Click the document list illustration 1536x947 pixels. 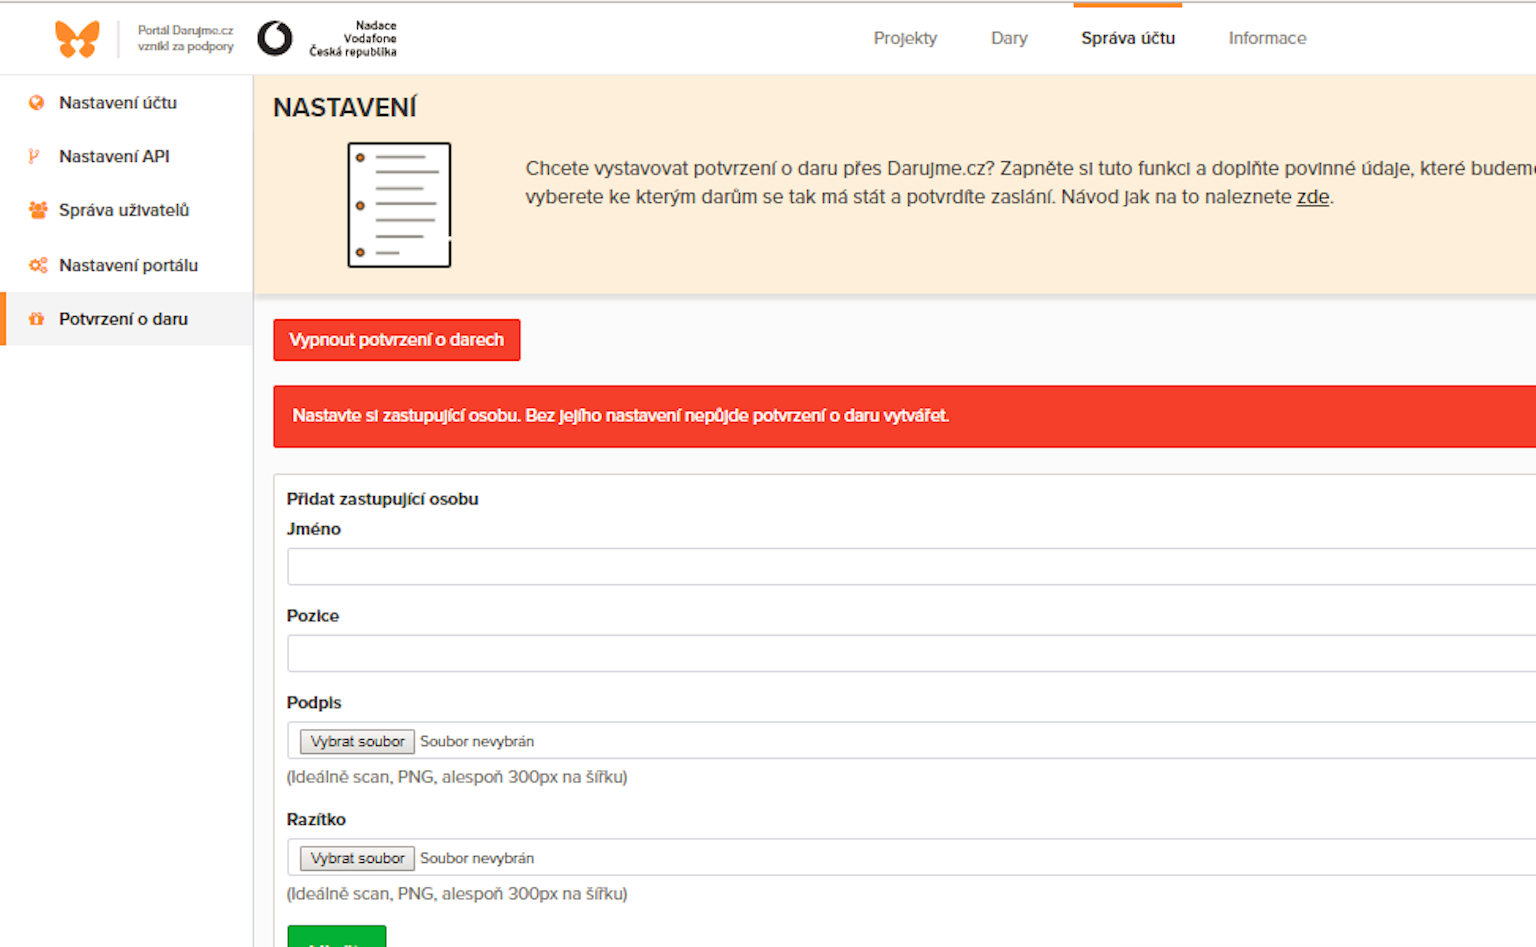[x=399, y=205]
